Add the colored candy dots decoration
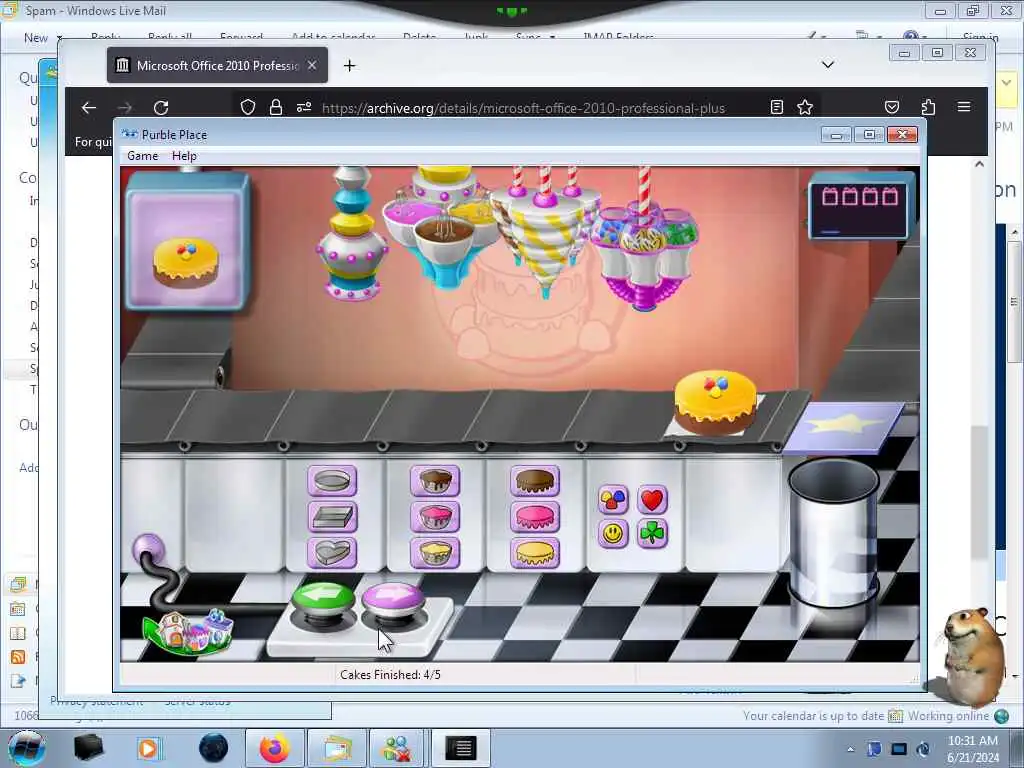Screen dimensions: 1024x768 (613, 500)
